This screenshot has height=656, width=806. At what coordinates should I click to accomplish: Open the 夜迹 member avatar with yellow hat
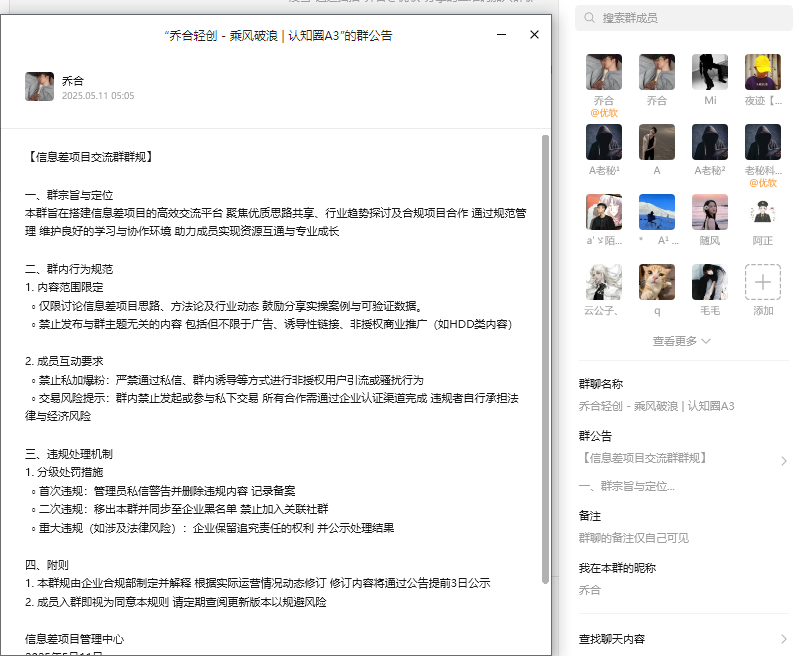coord(763,72)
